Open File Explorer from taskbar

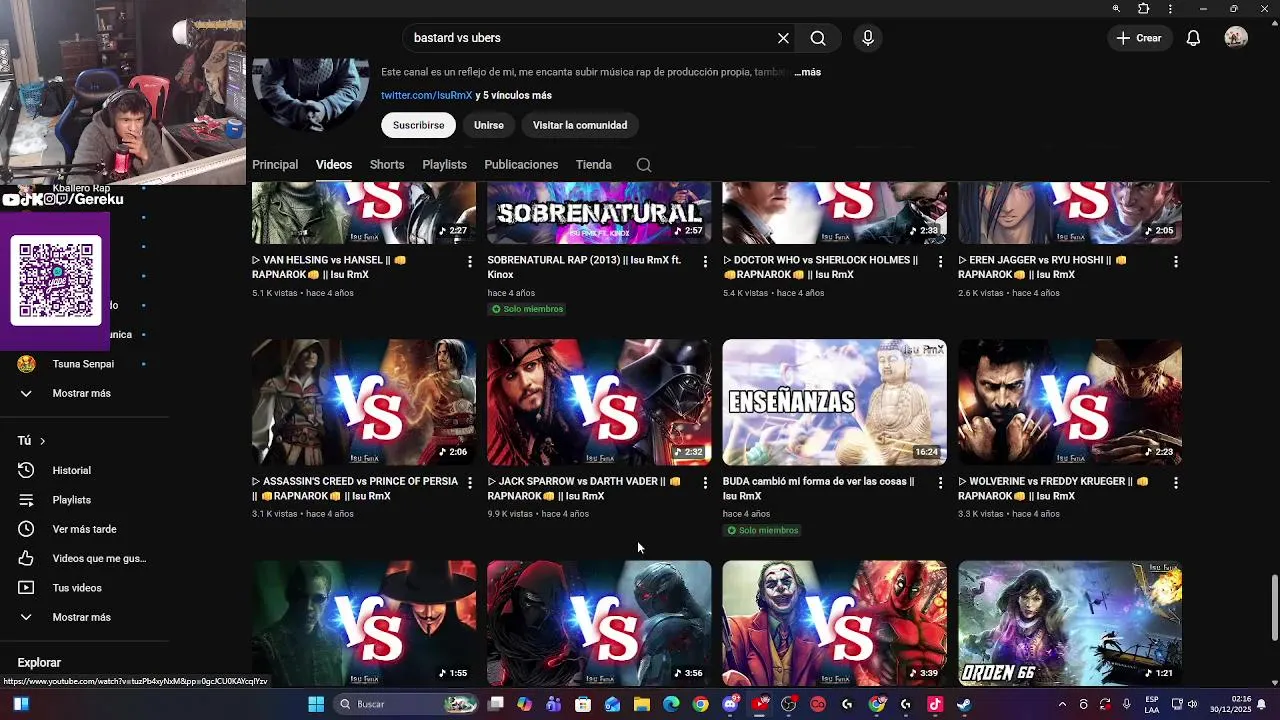641,704
